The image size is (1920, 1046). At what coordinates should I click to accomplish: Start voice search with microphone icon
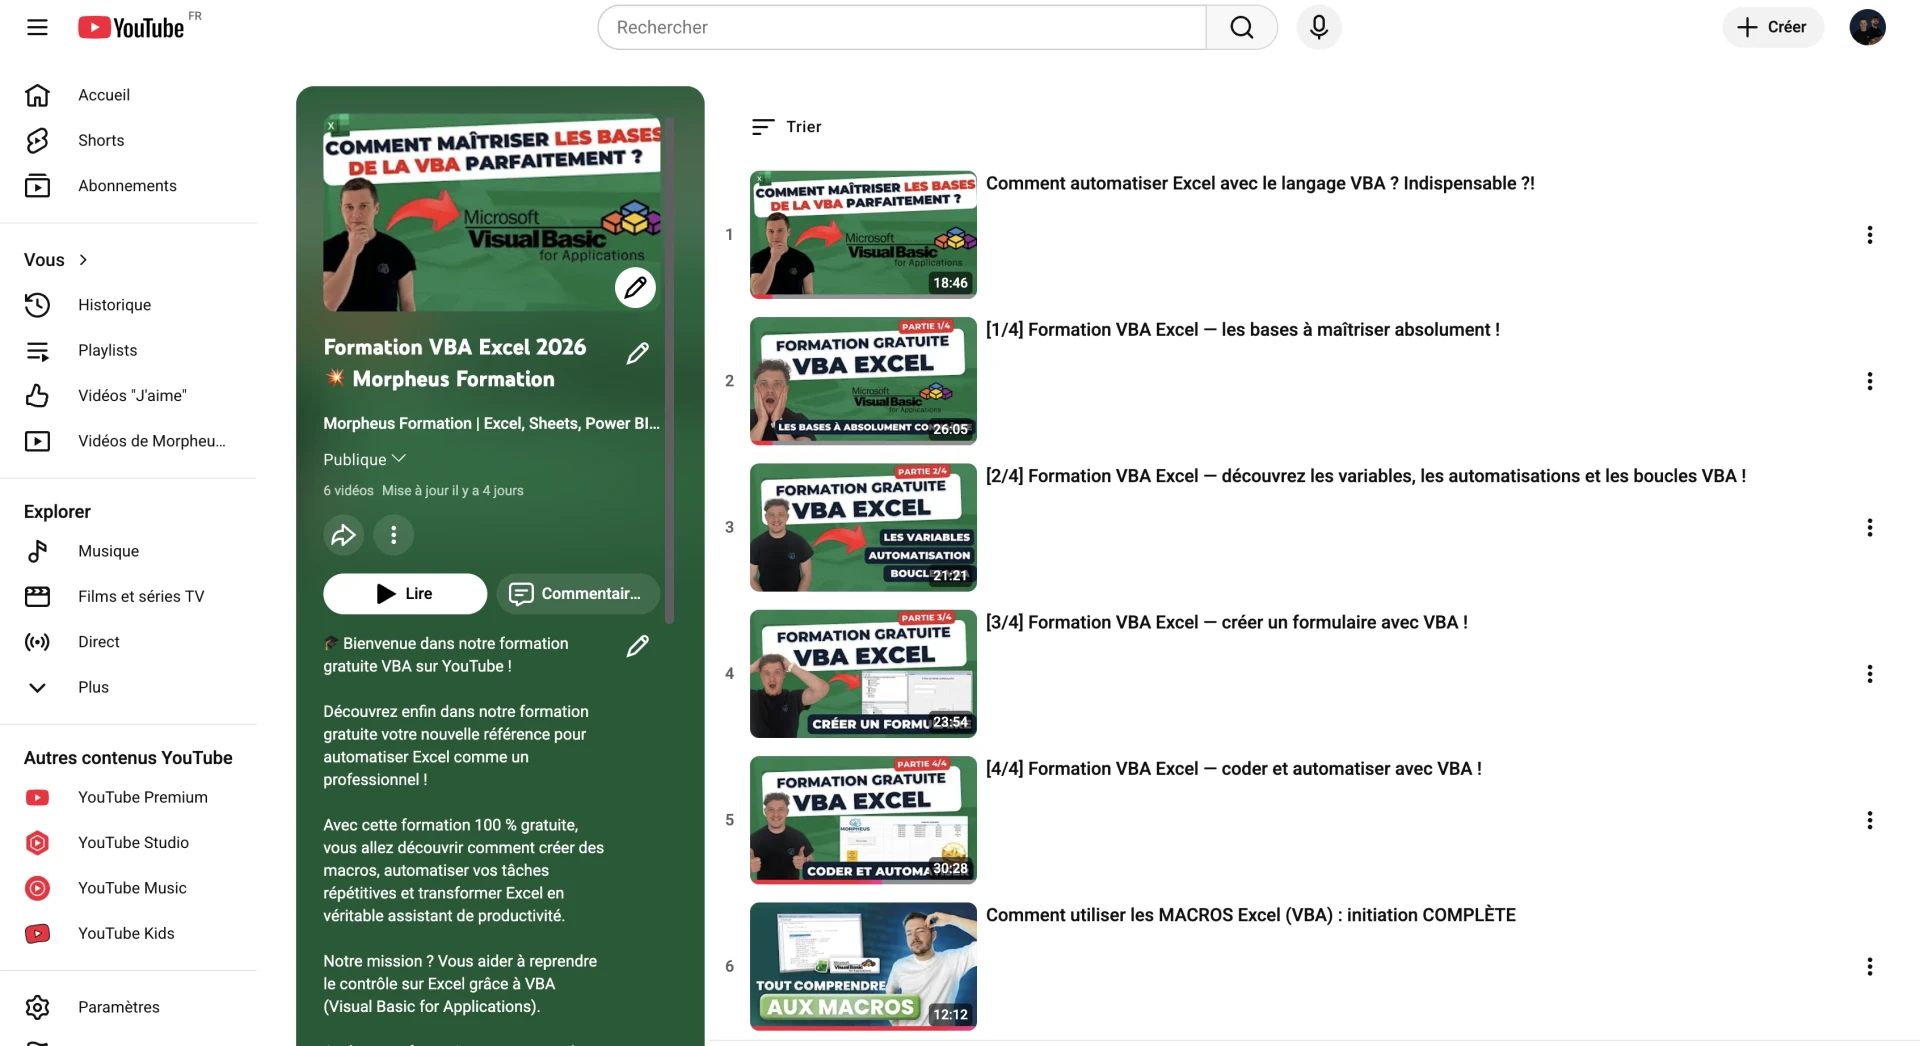[1319, 27]
